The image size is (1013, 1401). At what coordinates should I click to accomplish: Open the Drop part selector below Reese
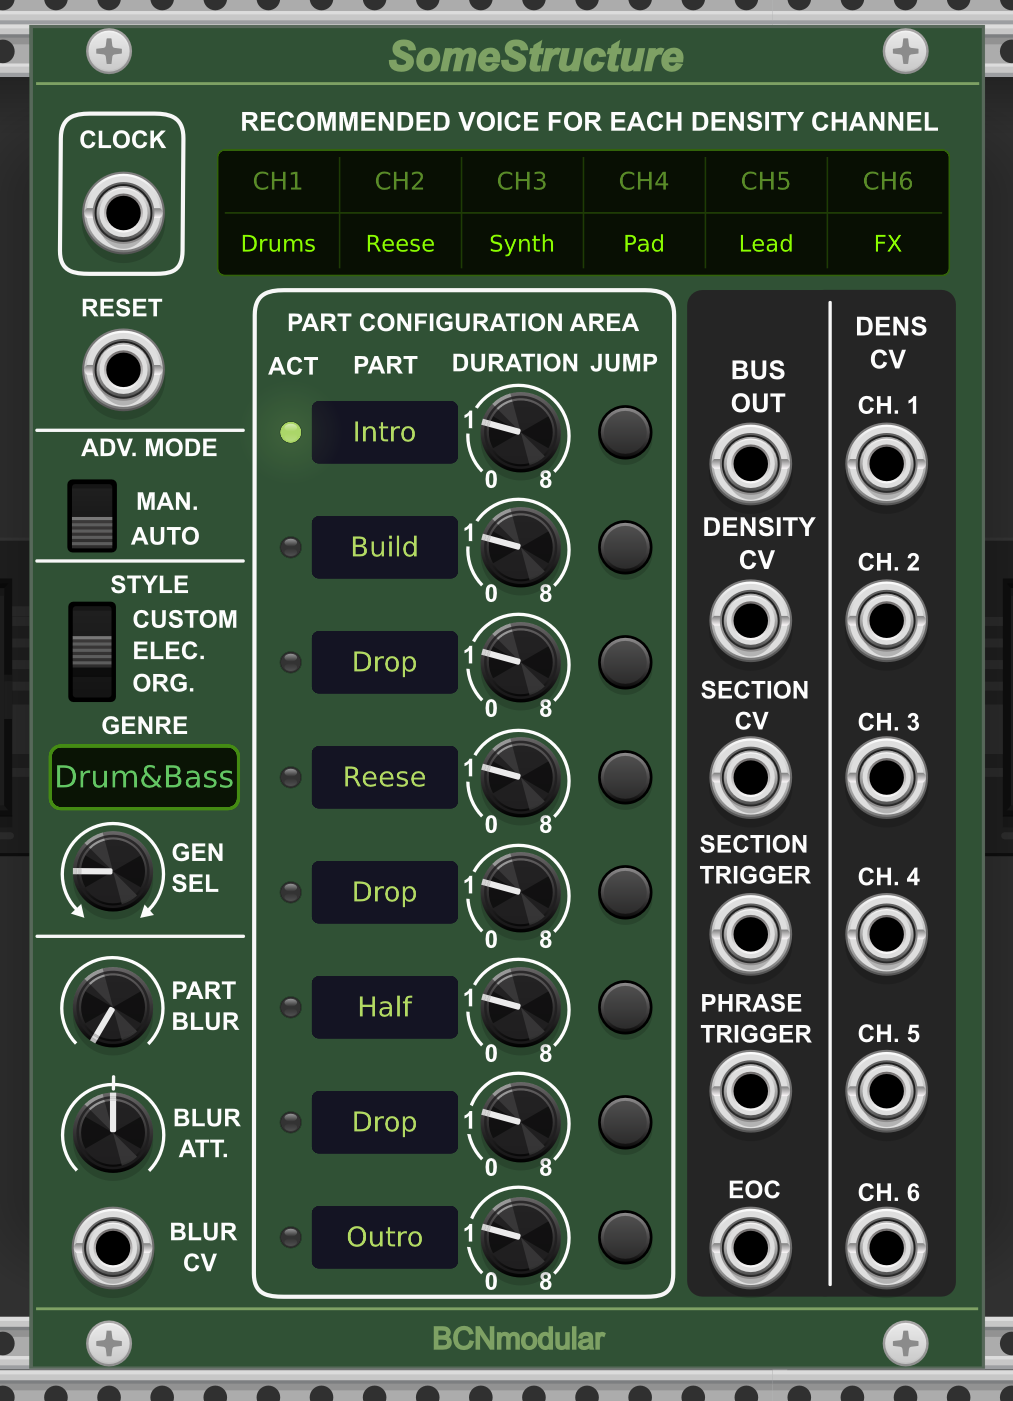pyautogui.click(x=385, y=892)
